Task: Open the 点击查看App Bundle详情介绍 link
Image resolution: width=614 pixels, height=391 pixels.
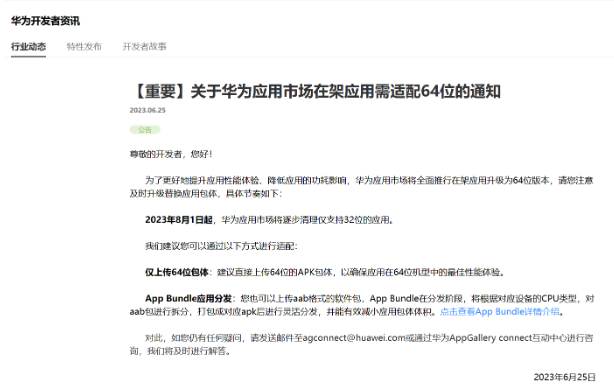Action: click(500, 312)
